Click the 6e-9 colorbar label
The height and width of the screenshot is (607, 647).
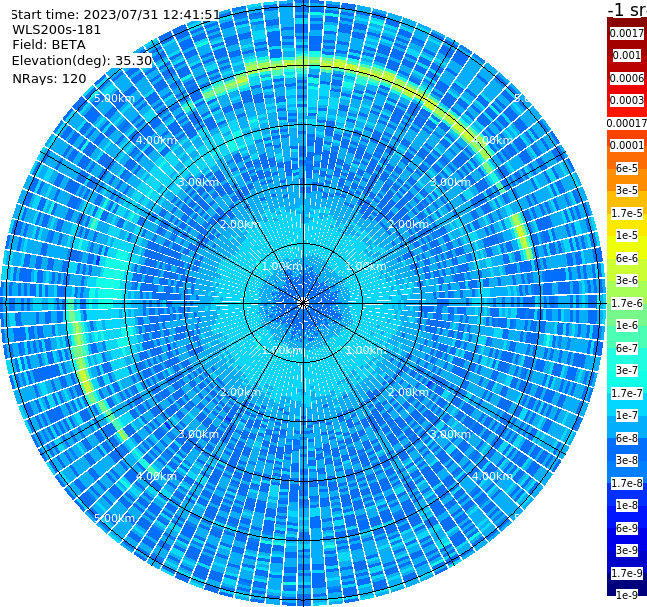[627, 528]
